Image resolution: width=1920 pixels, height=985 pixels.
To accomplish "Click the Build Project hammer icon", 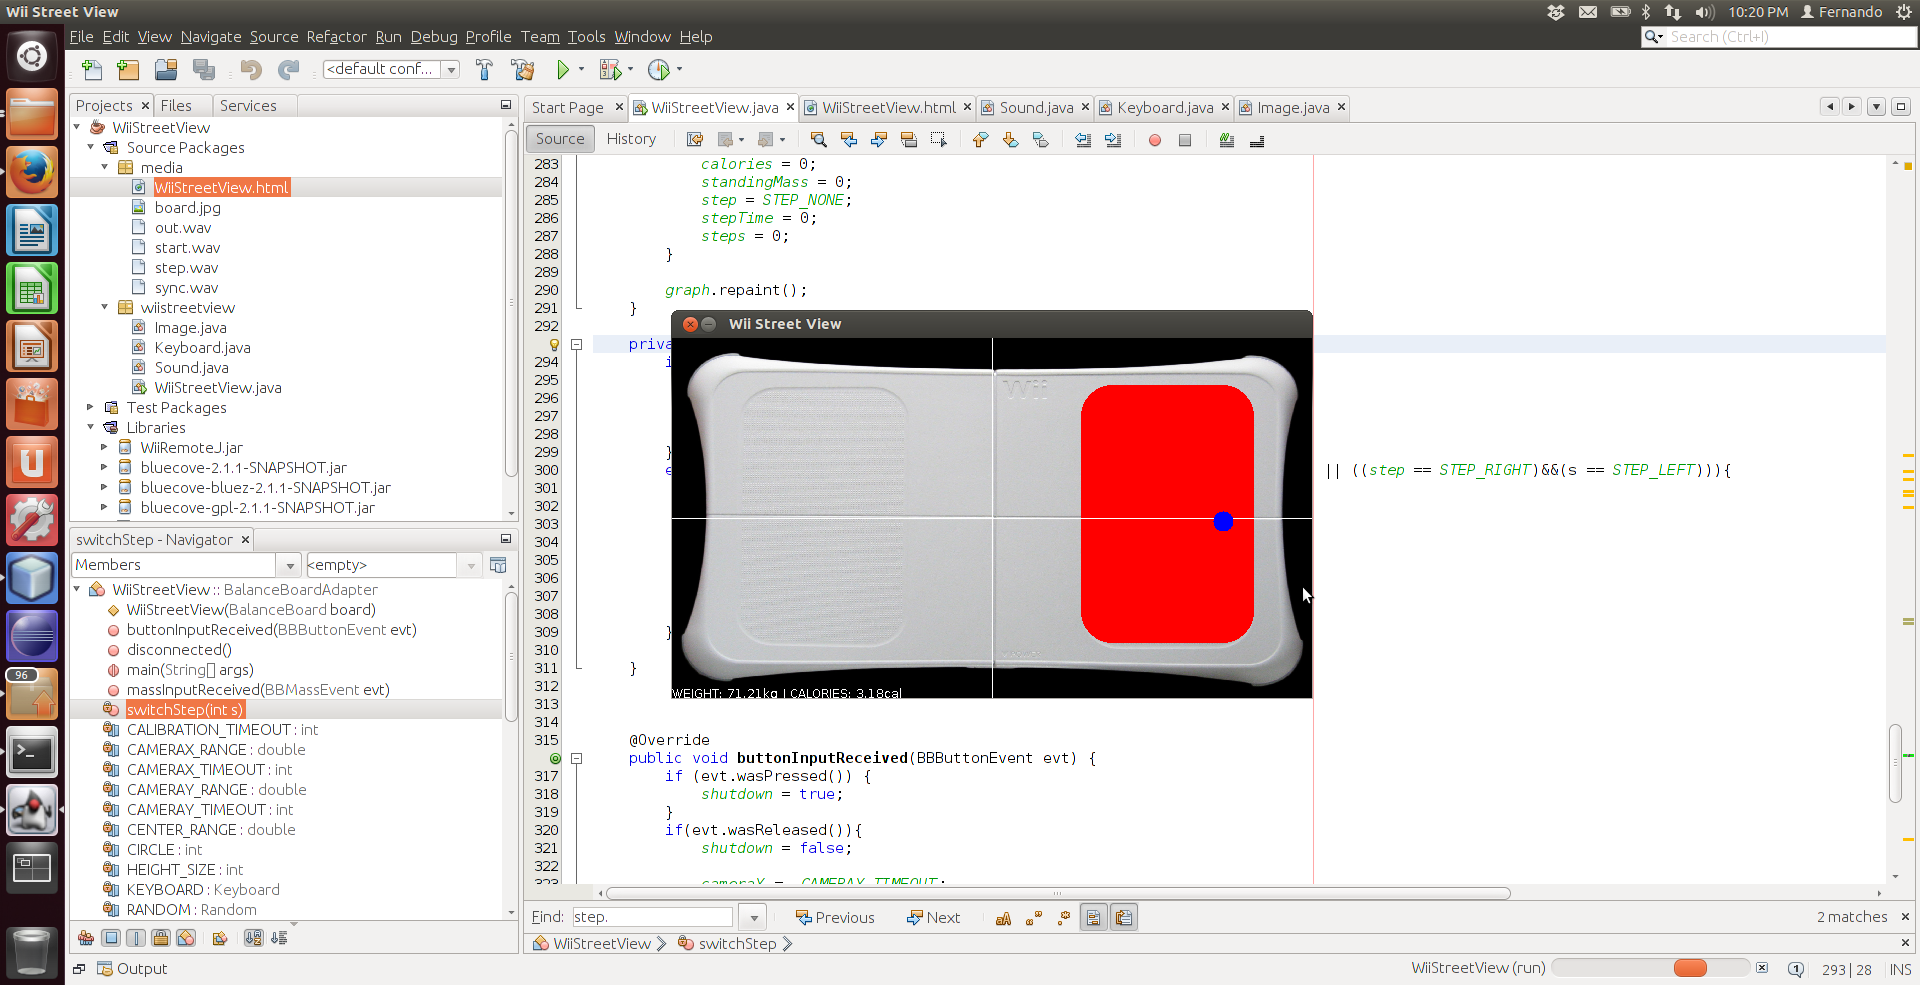I will pos(485,69).
